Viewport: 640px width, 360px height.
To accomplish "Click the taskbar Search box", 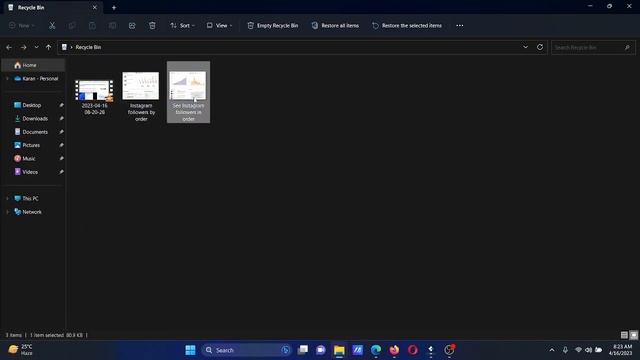I will 246,350.
